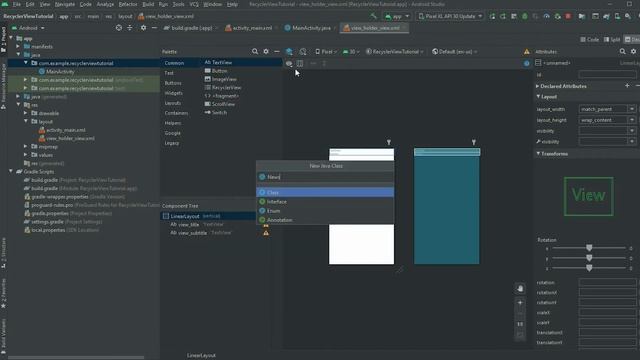Select MainActivity in project tree
This screenshot has height=360, width=640.
[60, 71]
